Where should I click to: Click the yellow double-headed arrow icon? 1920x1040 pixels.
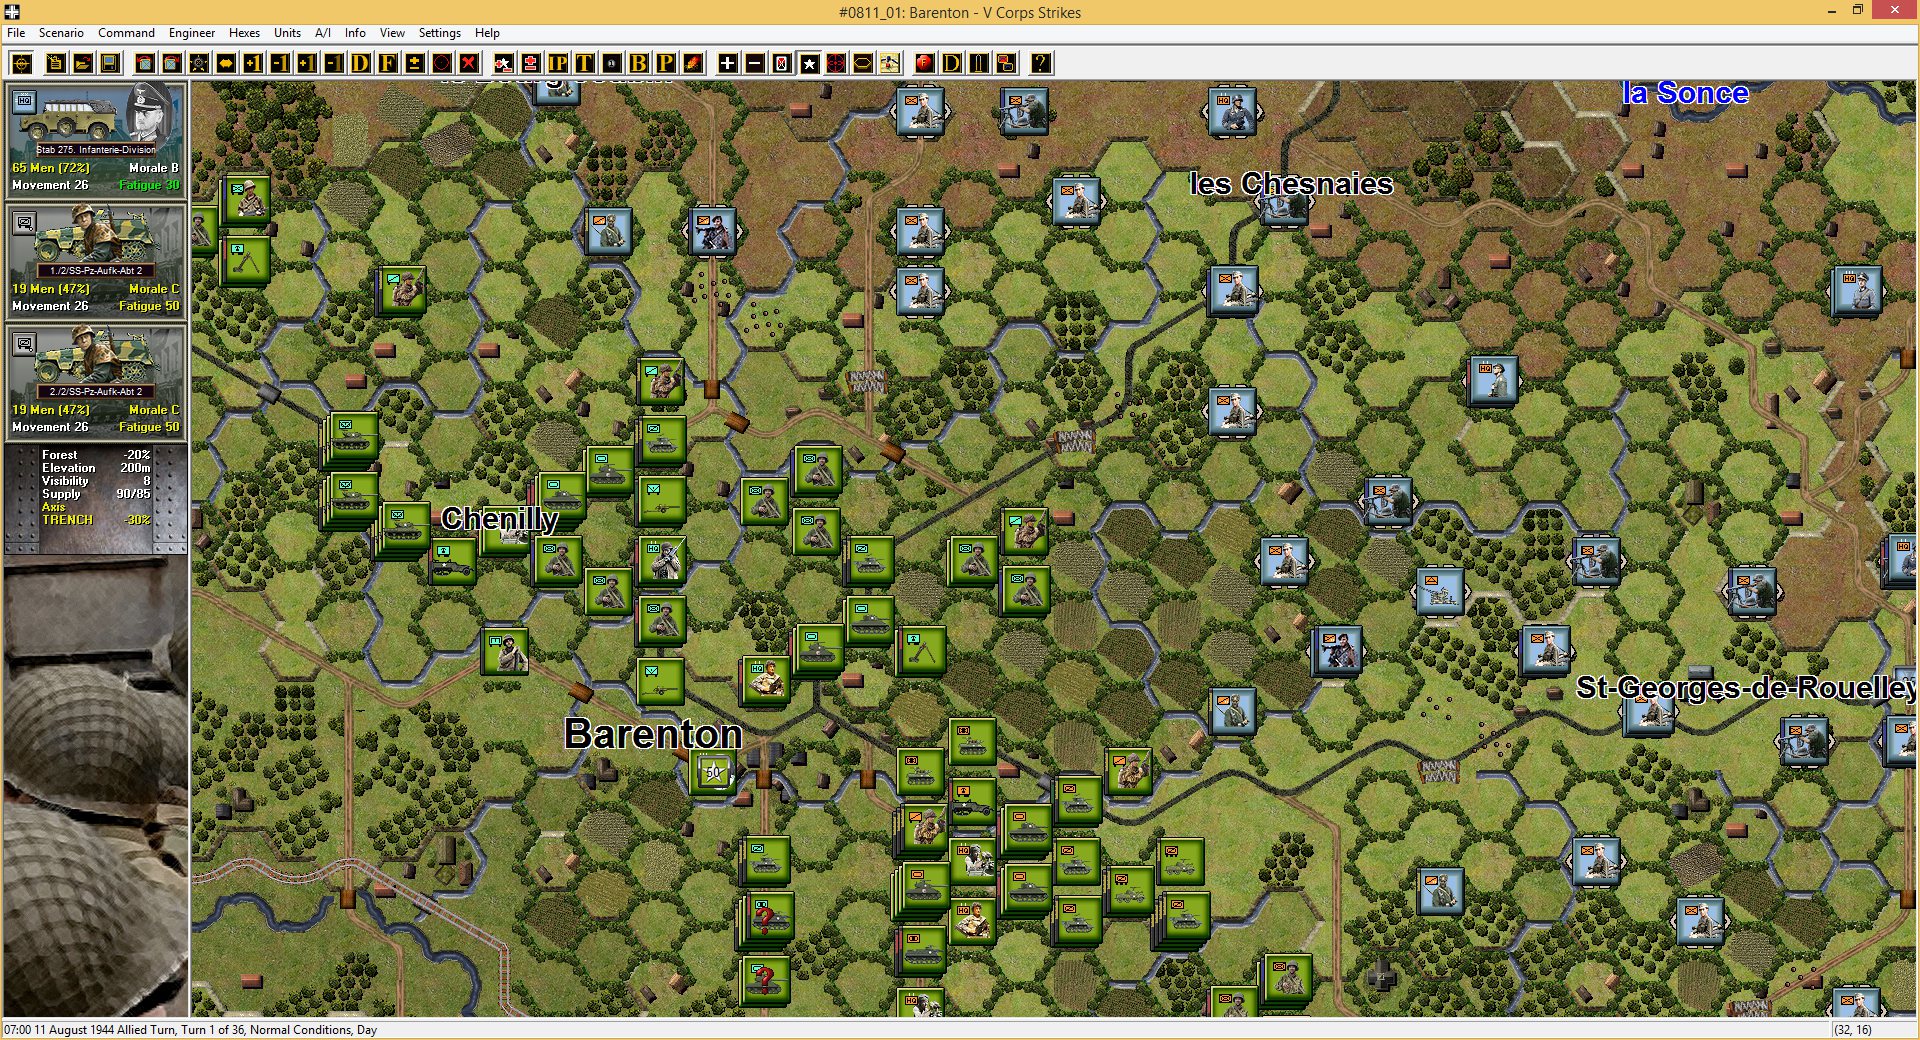pyautogui.click(x=226, y=63)
